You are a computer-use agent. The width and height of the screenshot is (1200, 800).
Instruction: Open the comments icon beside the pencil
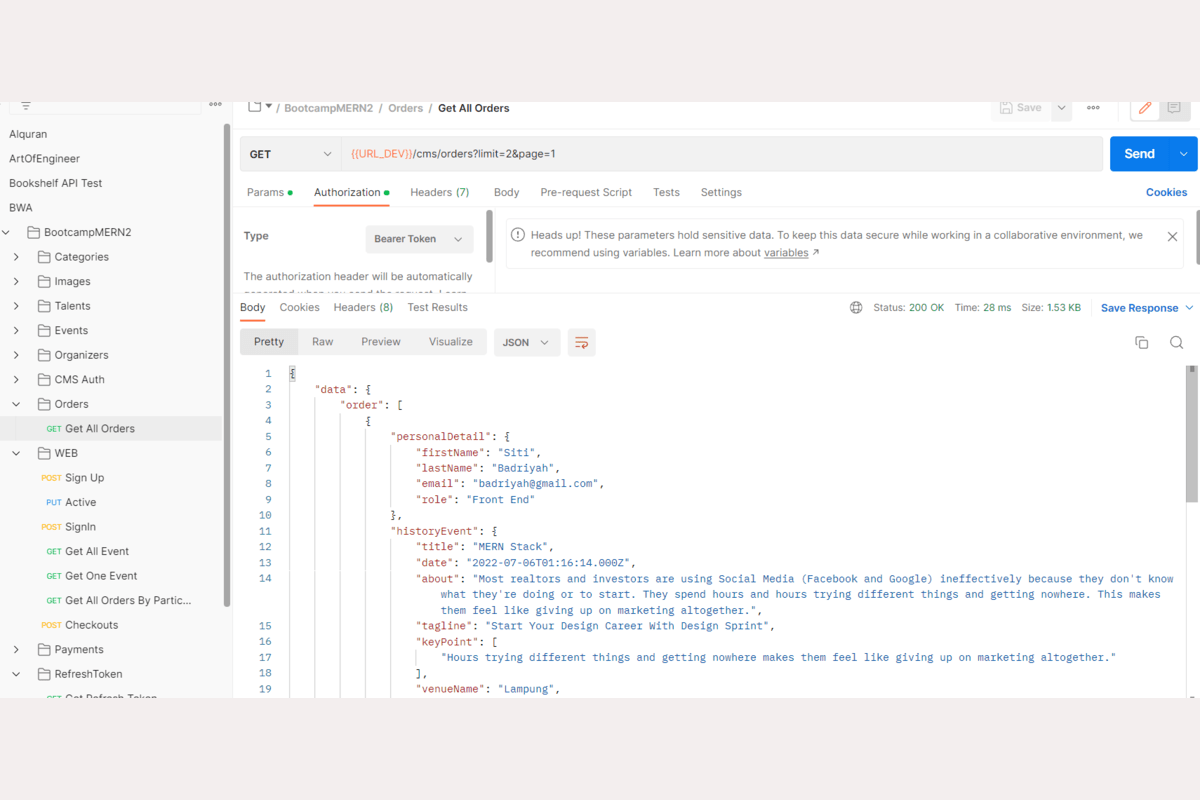[1174, 108]
